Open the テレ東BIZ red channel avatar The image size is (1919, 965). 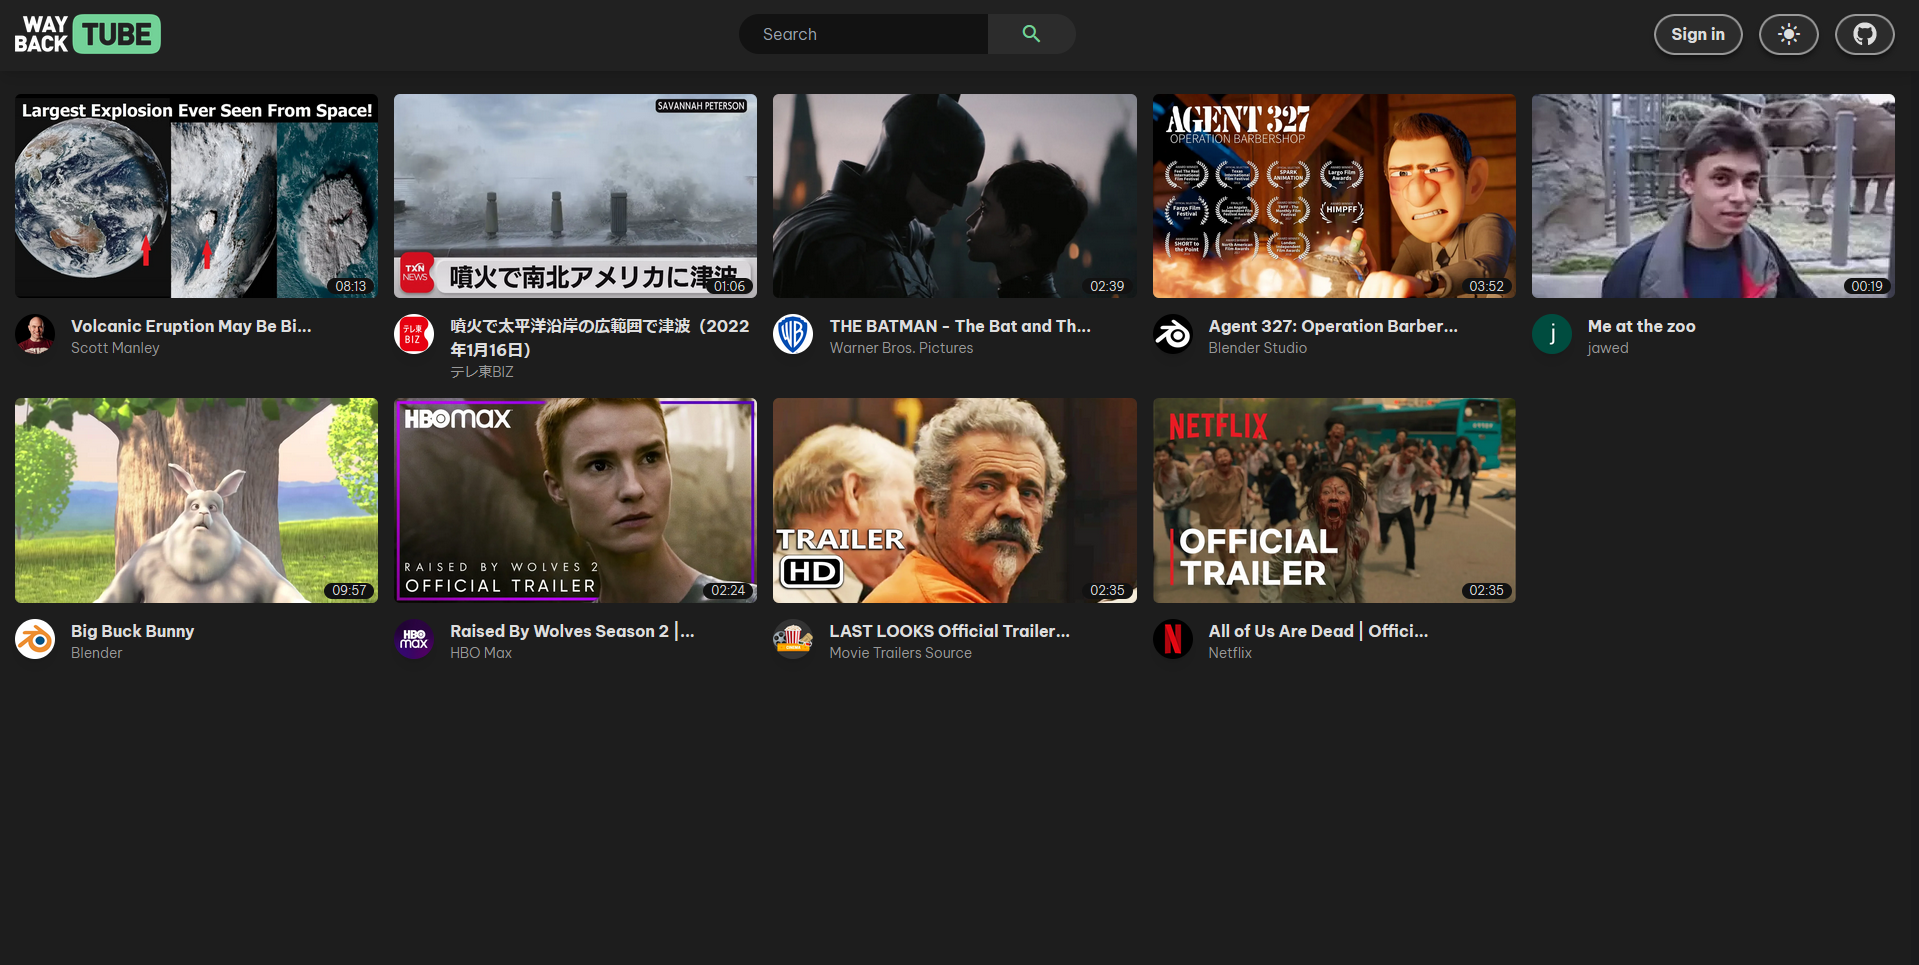pos(414,334)
